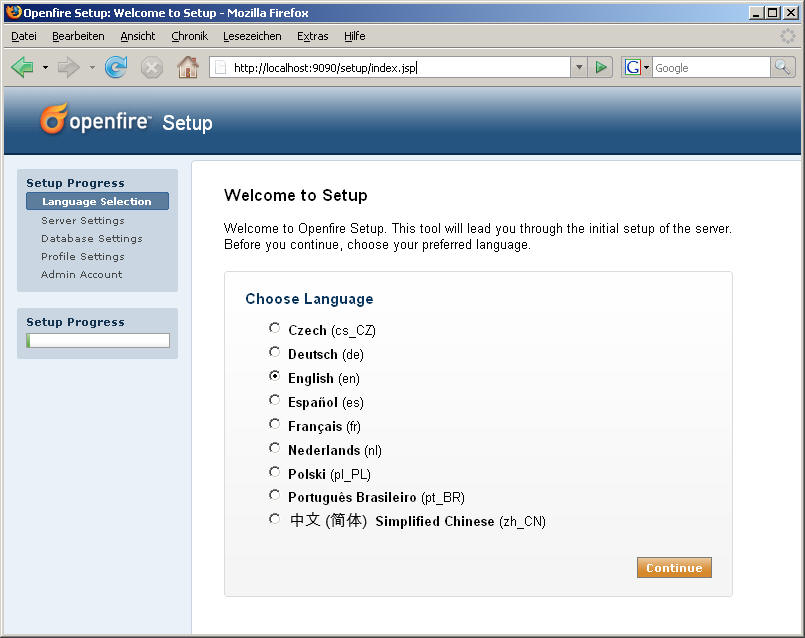
Task: Click the Stop loading icon
Action: (151, 68)
